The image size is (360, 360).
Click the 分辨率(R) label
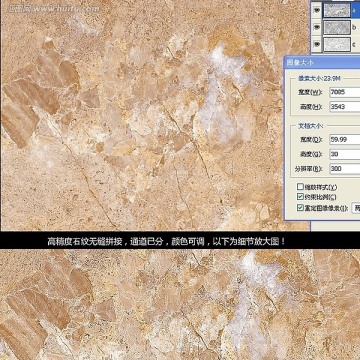309,169
